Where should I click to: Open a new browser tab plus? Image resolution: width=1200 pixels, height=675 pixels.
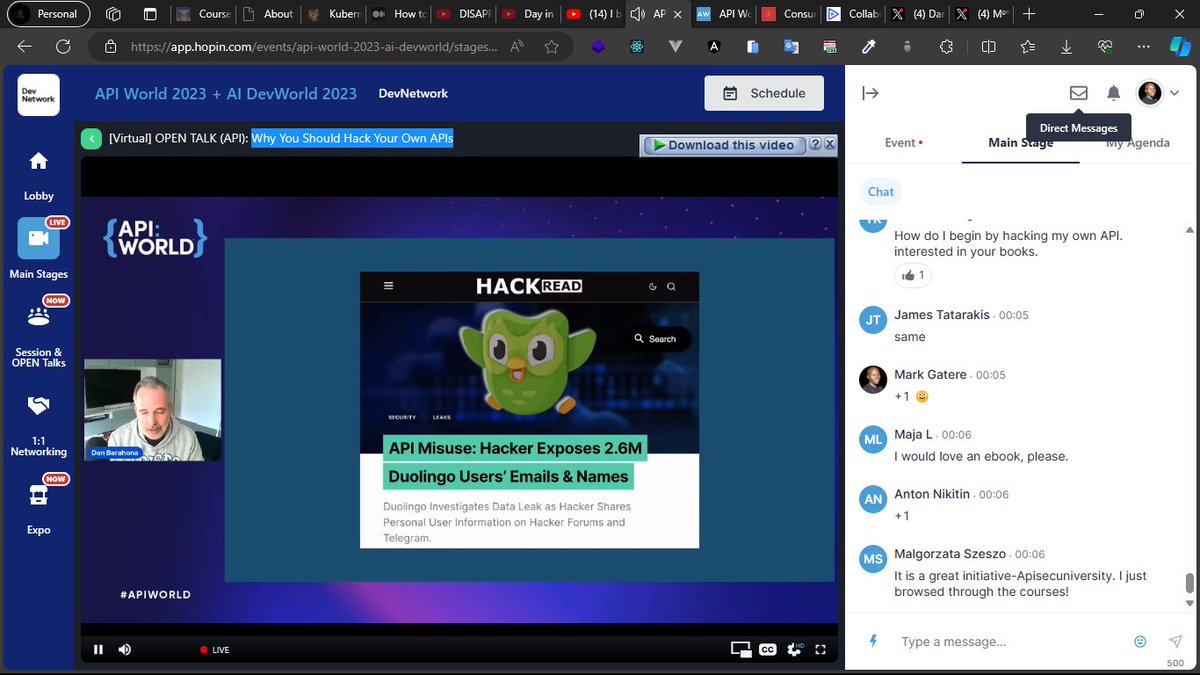(x=1029, y=14)
